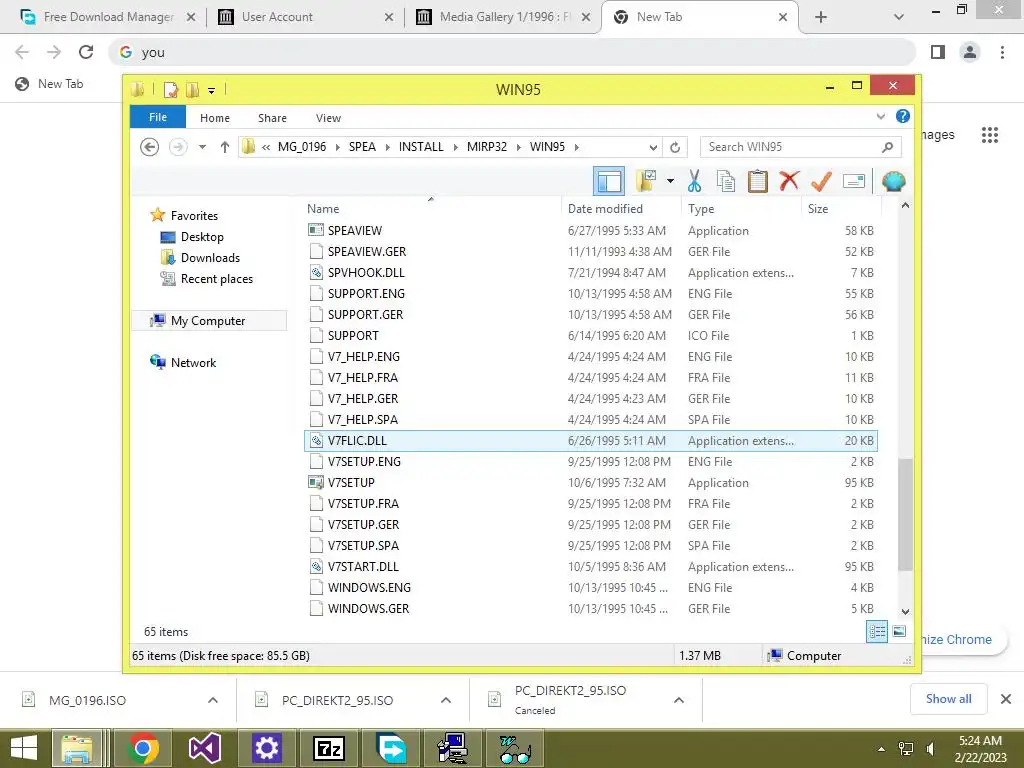Select the SUPPORT ICO file
The width and height of the screenshot is (1024, 768).
591,336
